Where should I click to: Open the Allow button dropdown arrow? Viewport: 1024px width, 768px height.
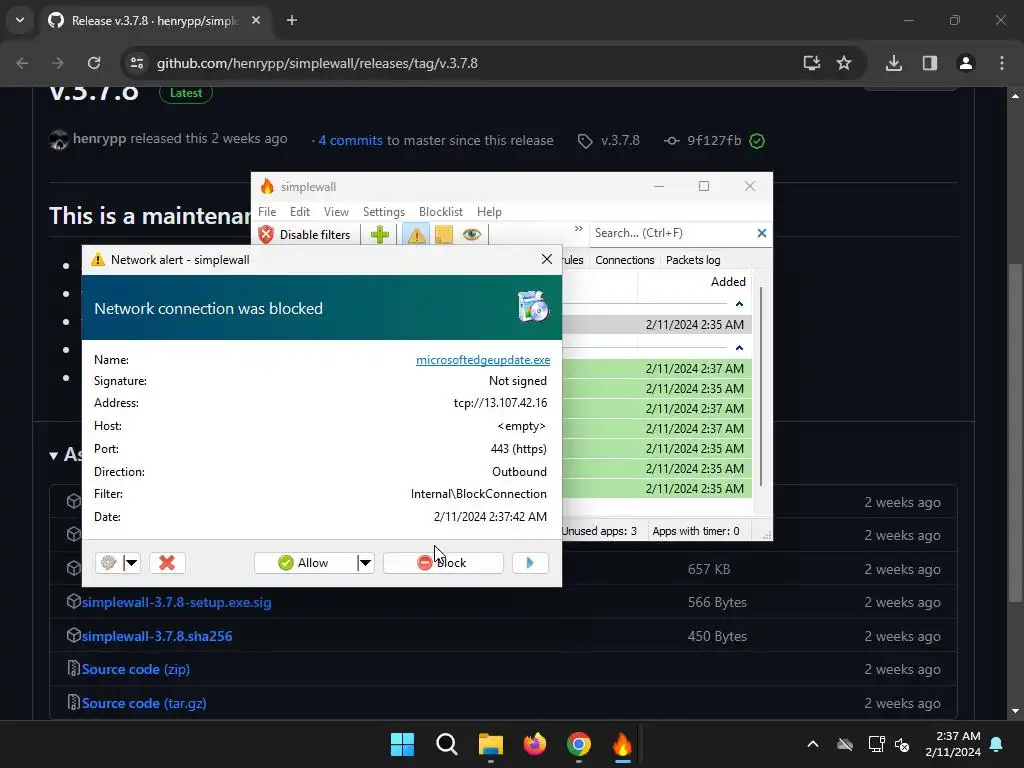coord(365,563)
